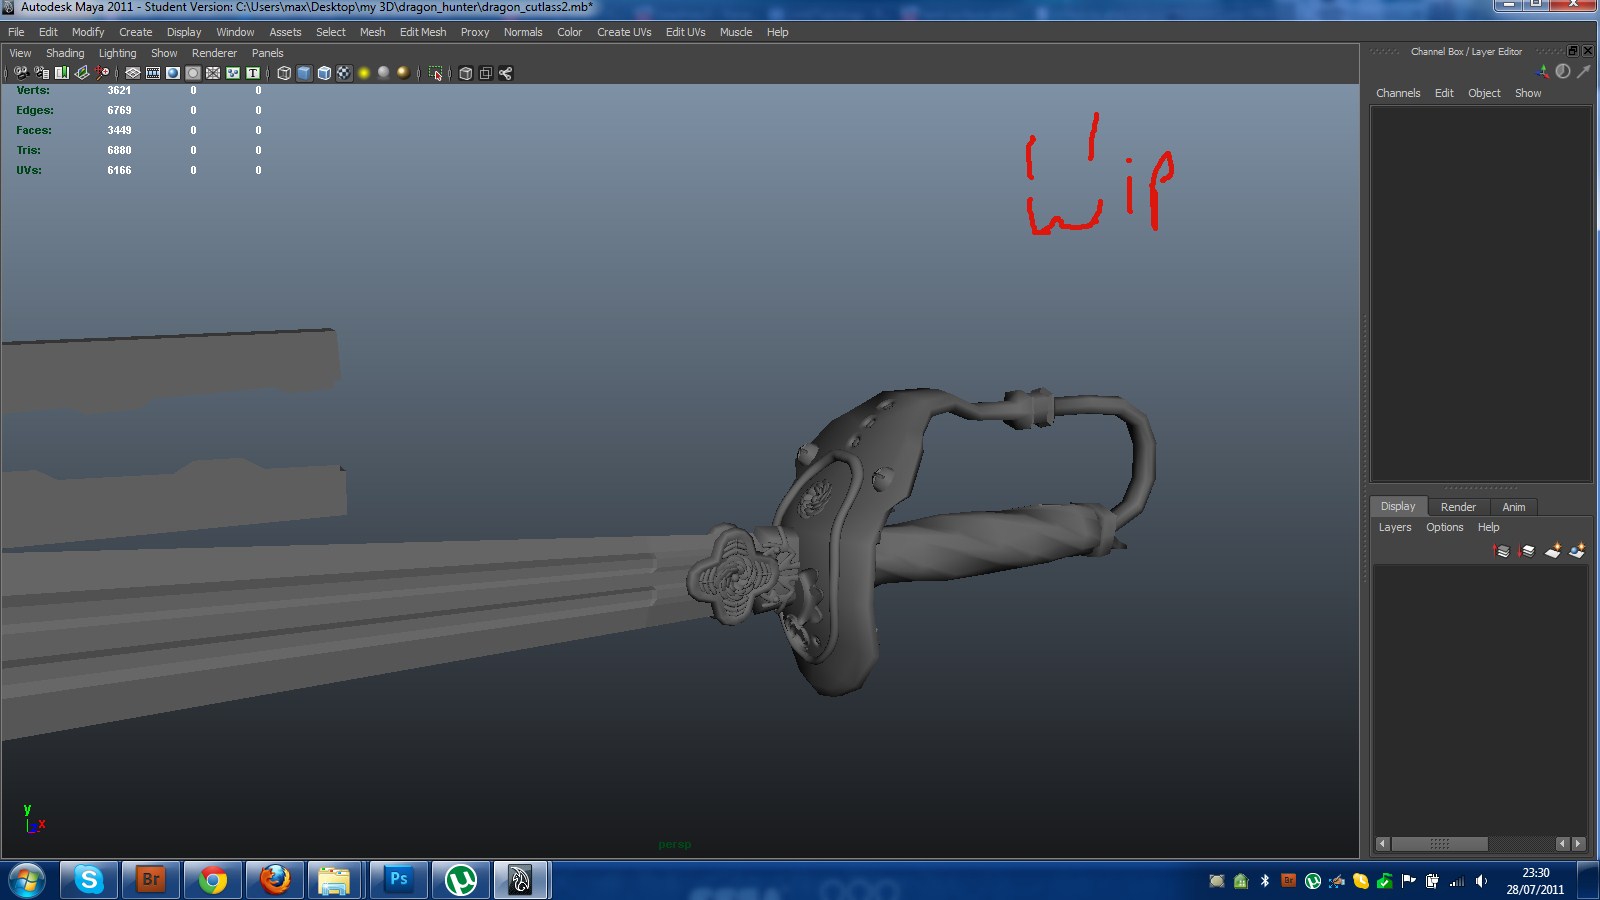Open the Edit Mesh menu
The image size is (1600, 900).
pos(423,32)
